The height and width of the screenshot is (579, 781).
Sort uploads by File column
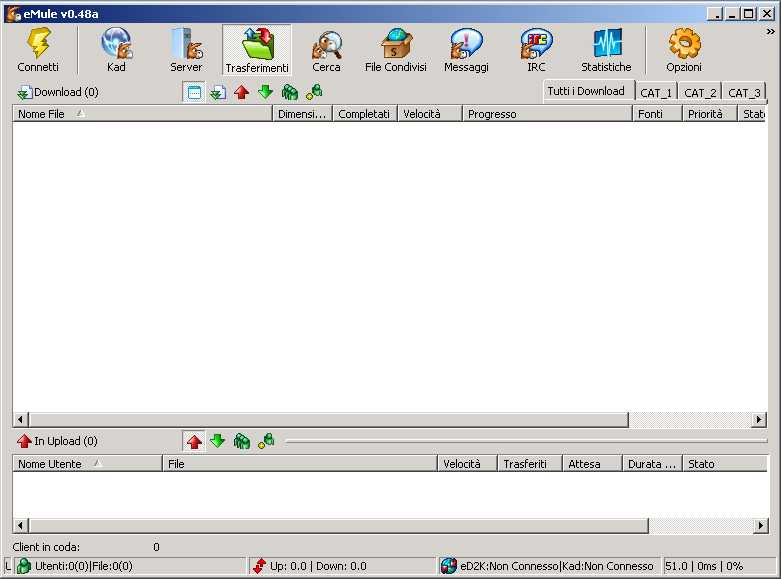click(x=300, y=464)
